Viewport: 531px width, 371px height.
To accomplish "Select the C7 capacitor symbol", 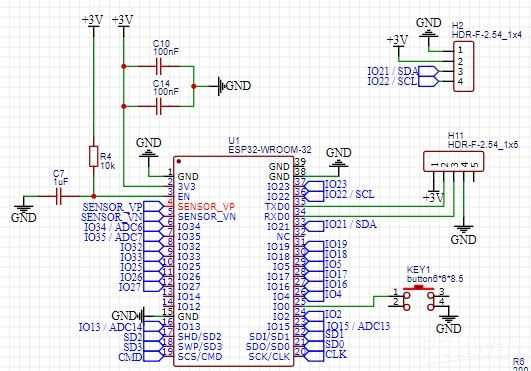I will tap(59, 196).
